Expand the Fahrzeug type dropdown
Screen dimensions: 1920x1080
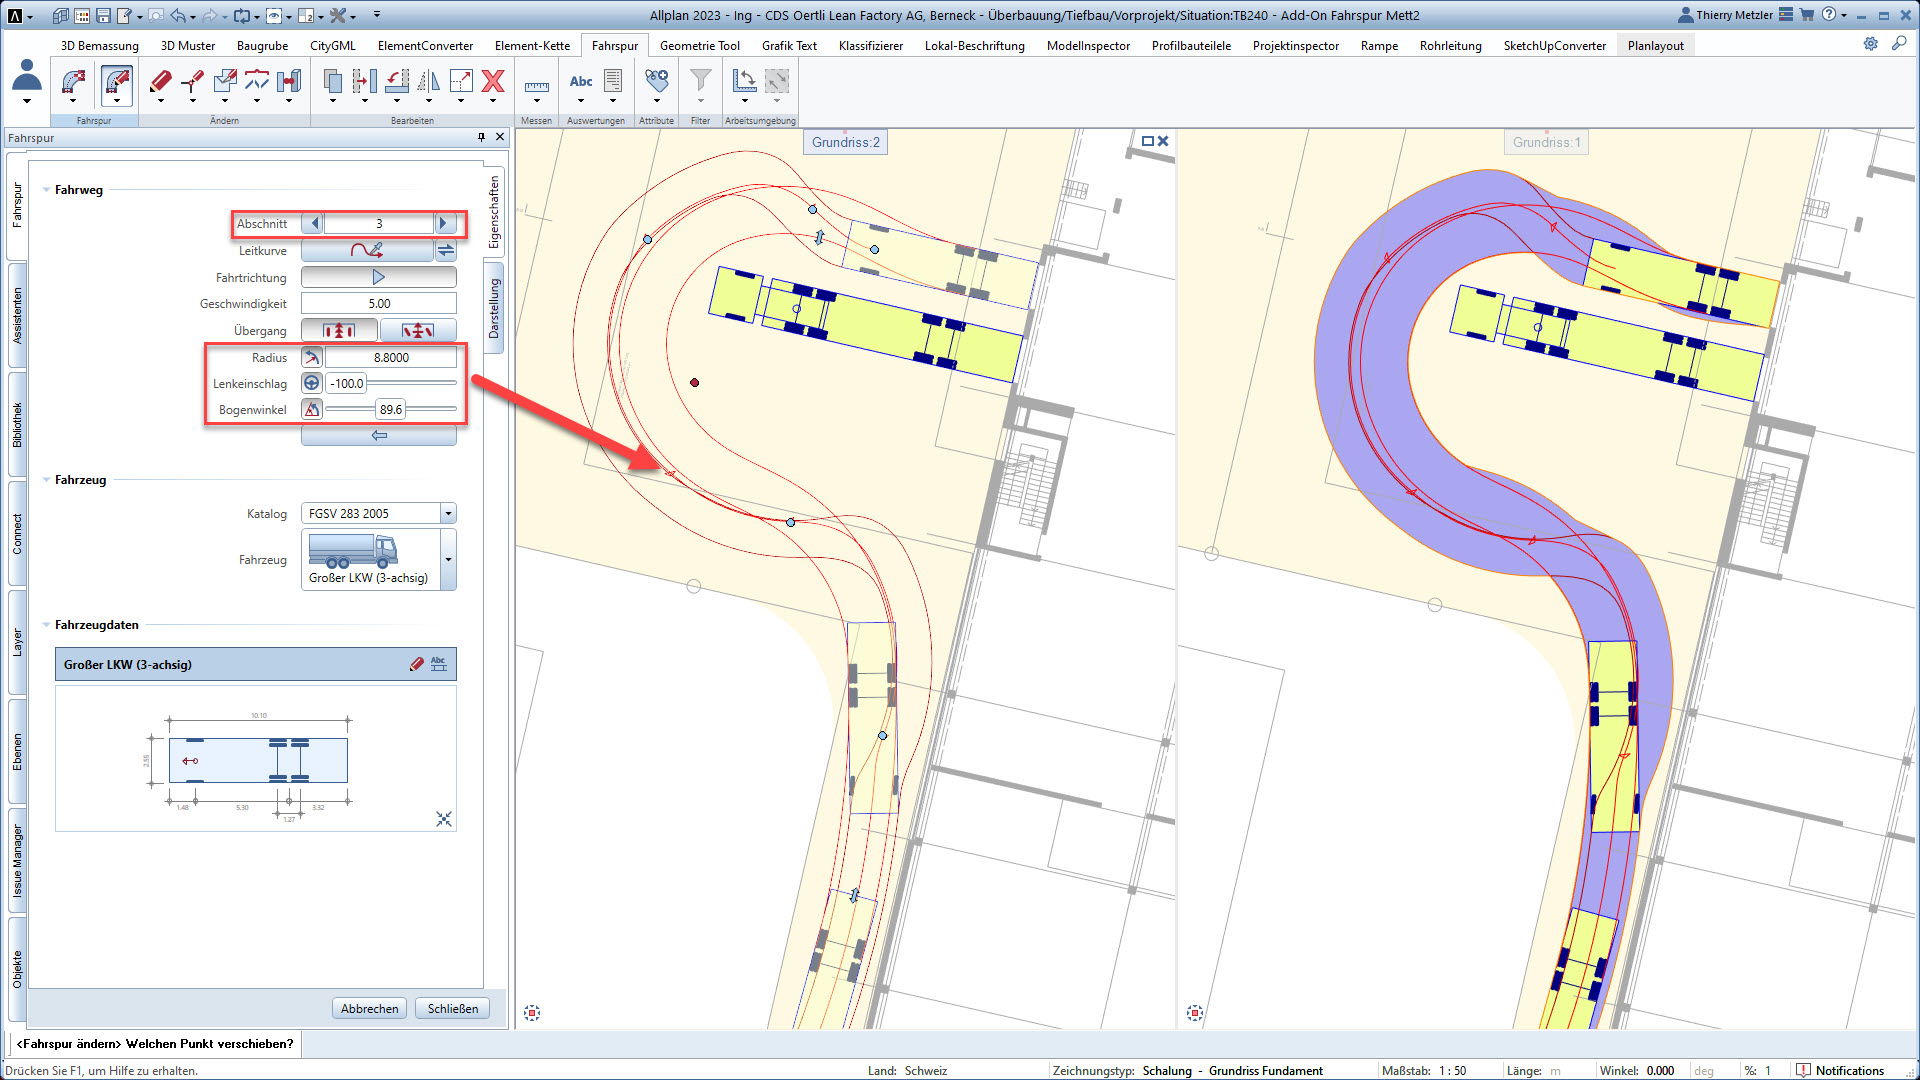tap(450, 559)
